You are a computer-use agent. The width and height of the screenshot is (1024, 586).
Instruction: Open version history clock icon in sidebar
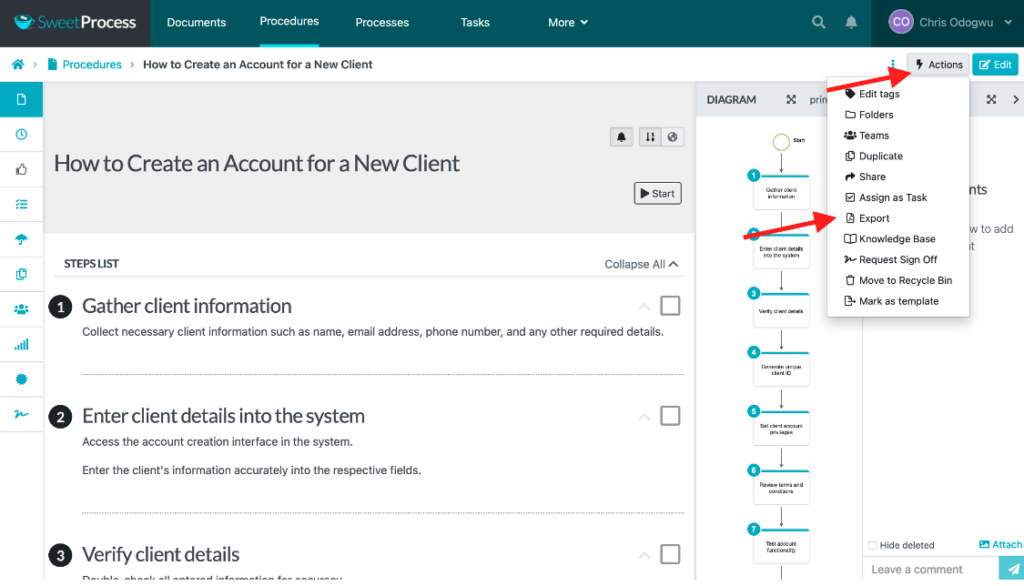pos(22,134)
